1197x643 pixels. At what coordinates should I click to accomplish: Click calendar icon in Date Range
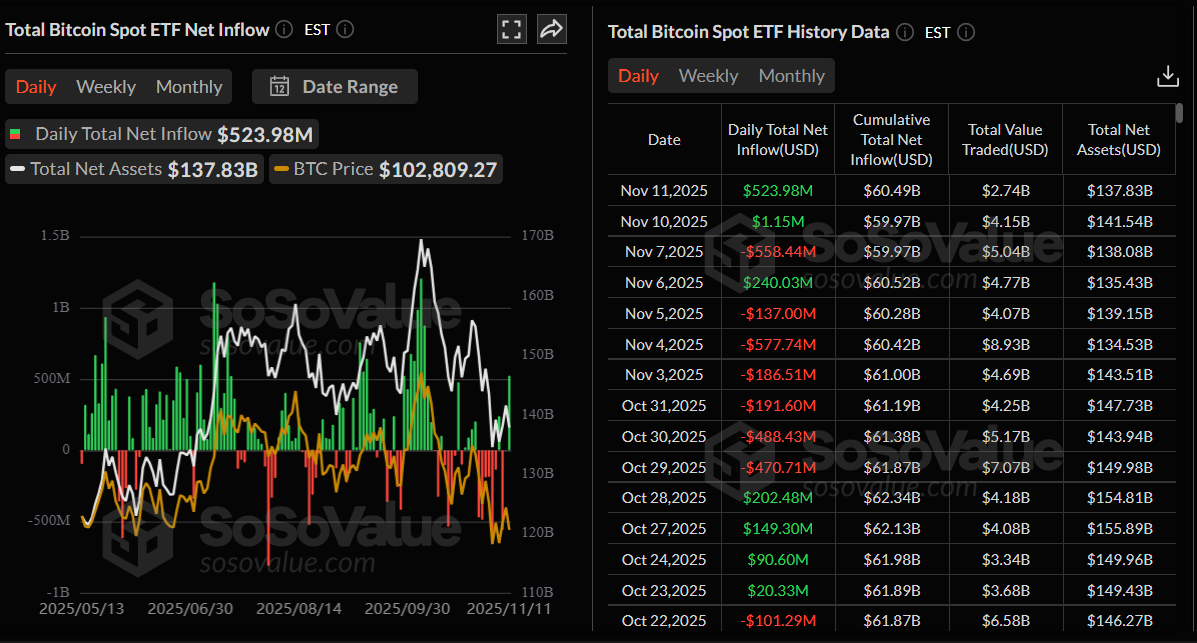280,87
